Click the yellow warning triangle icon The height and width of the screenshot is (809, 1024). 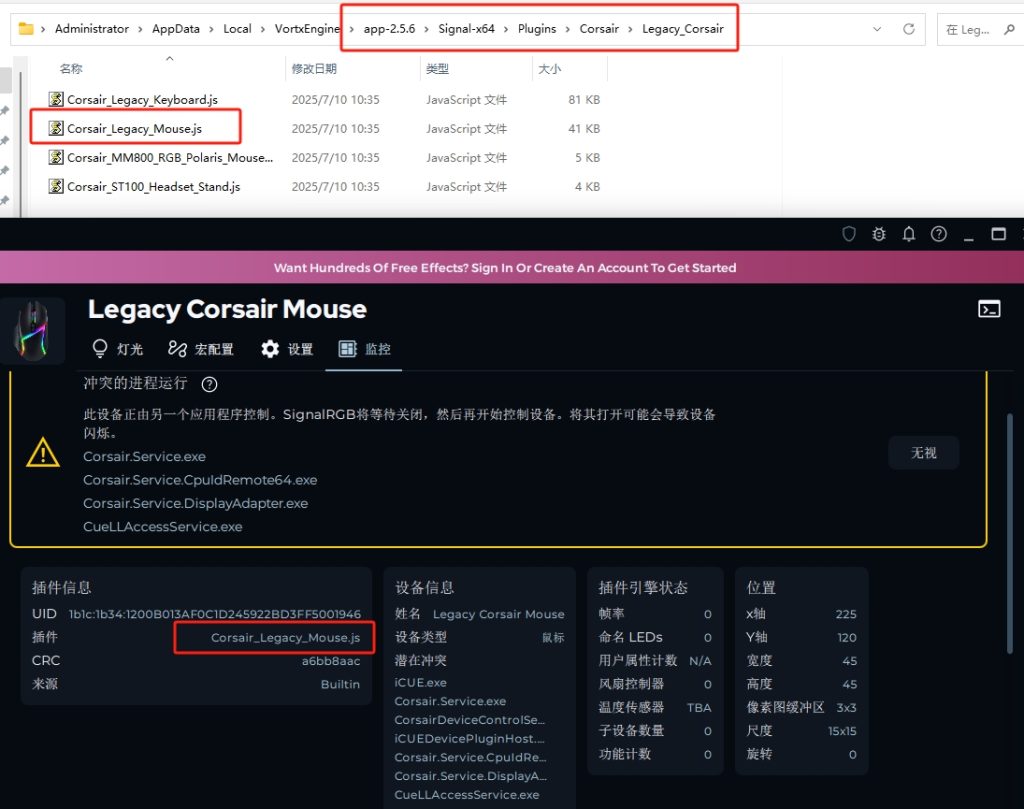(42, 452)
